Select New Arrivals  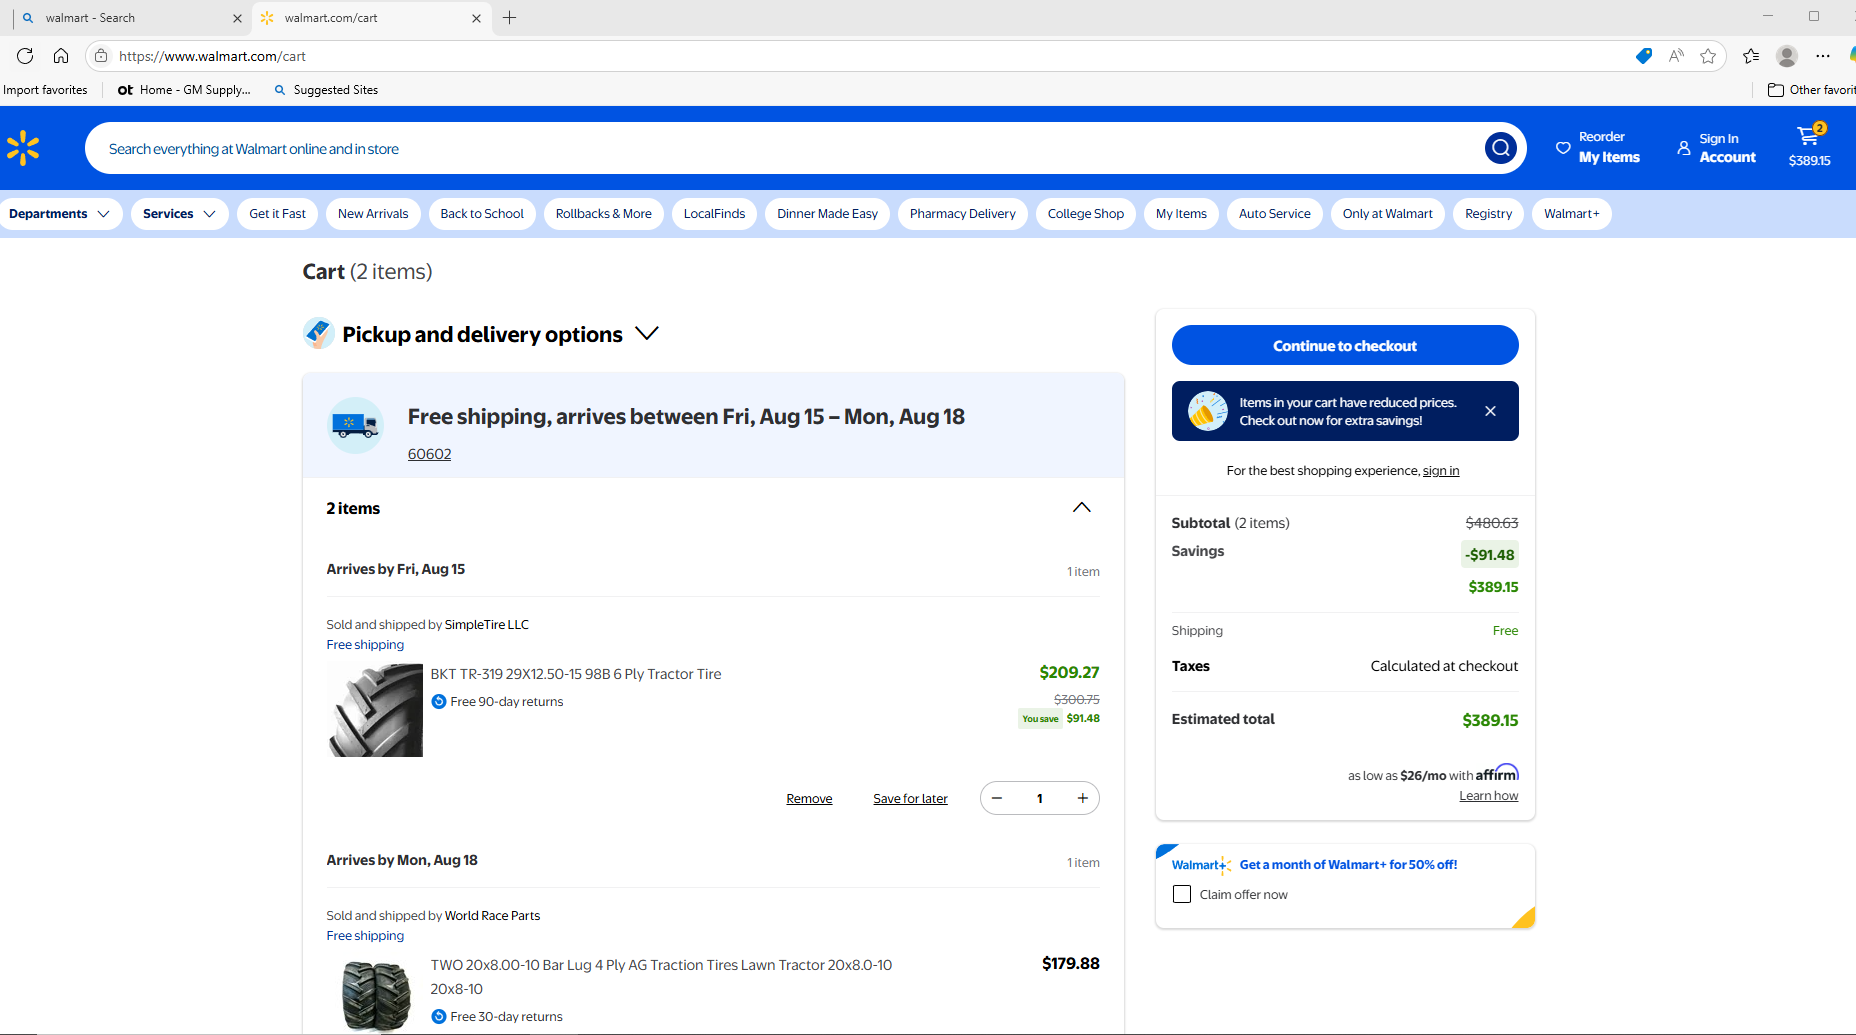click(373, 214)
